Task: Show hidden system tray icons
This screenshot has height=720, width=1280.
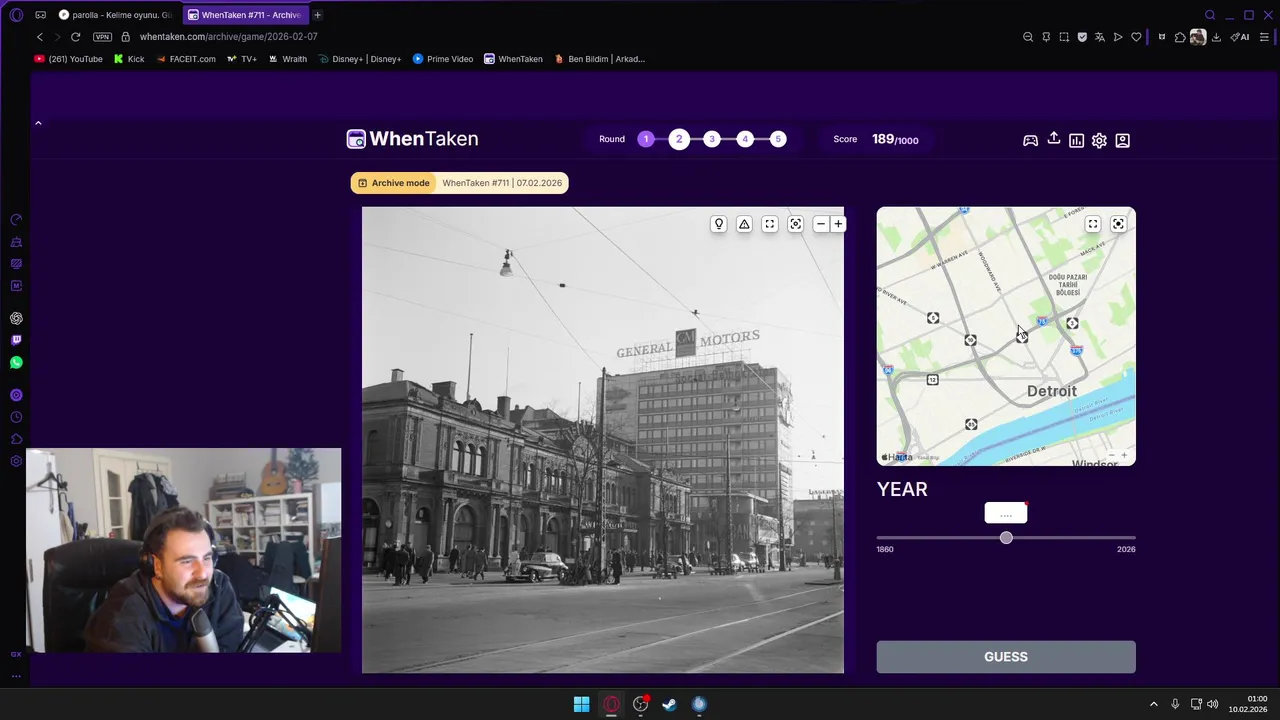Action: tap(1153, 704)
